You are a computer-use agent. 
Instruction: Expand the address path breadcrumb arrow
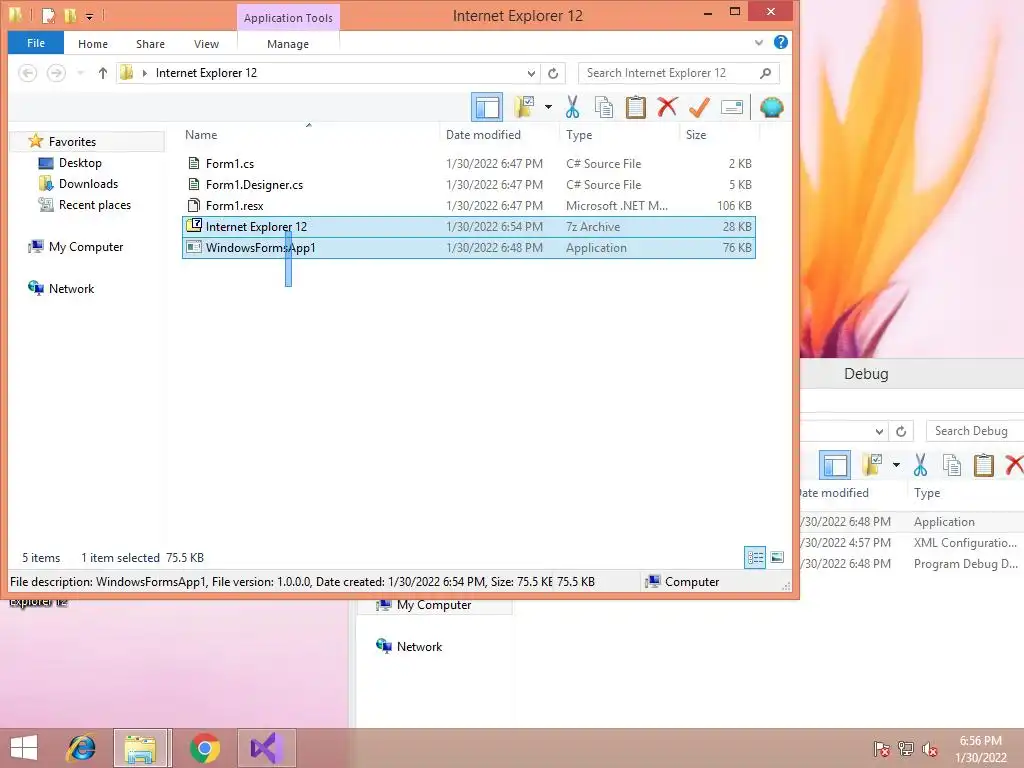tap(145, 73)
